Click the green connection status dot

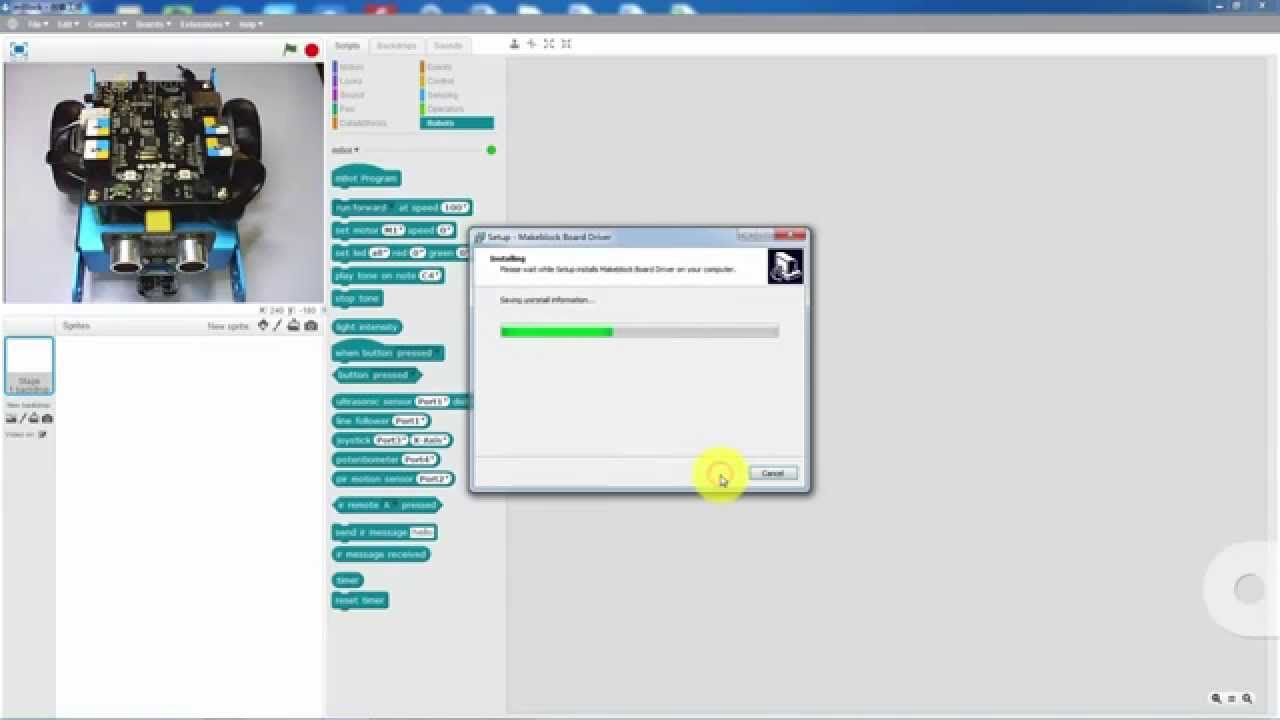click(x=491, y=150)
